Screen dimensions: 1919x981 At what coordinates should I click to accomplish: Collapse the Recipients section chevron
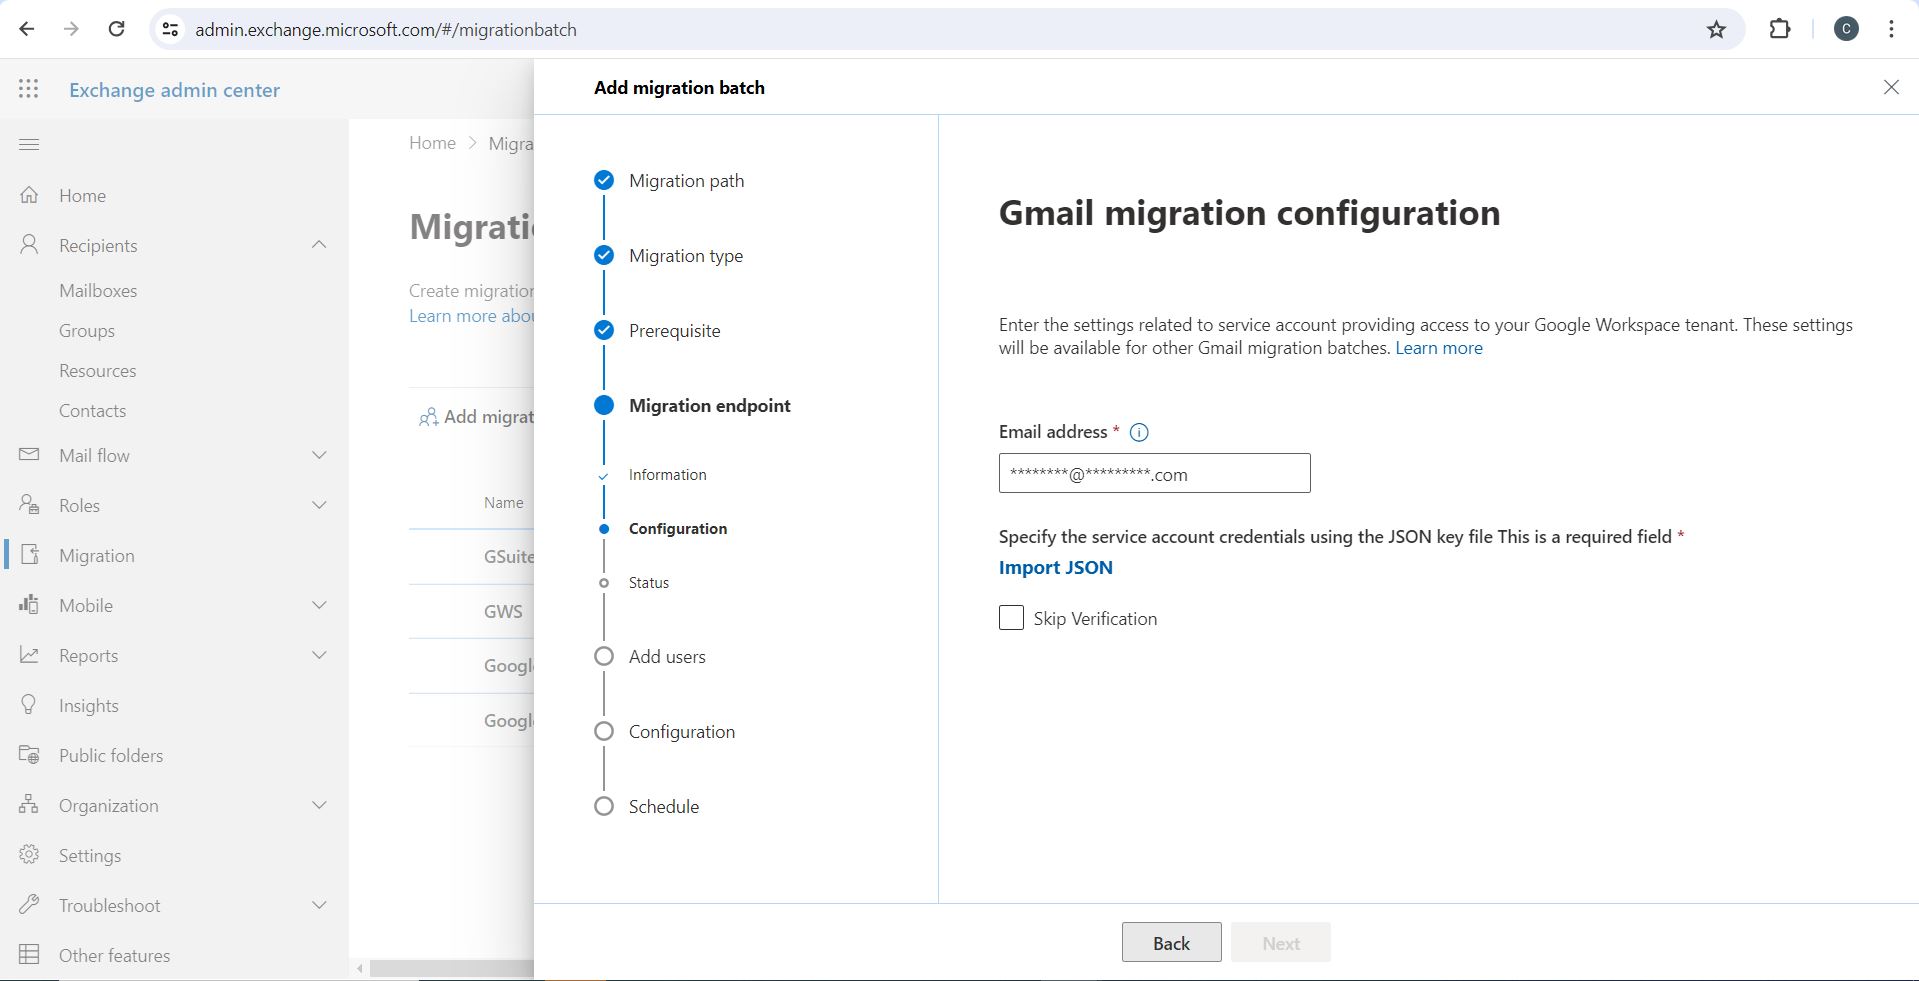pos(319,245)
